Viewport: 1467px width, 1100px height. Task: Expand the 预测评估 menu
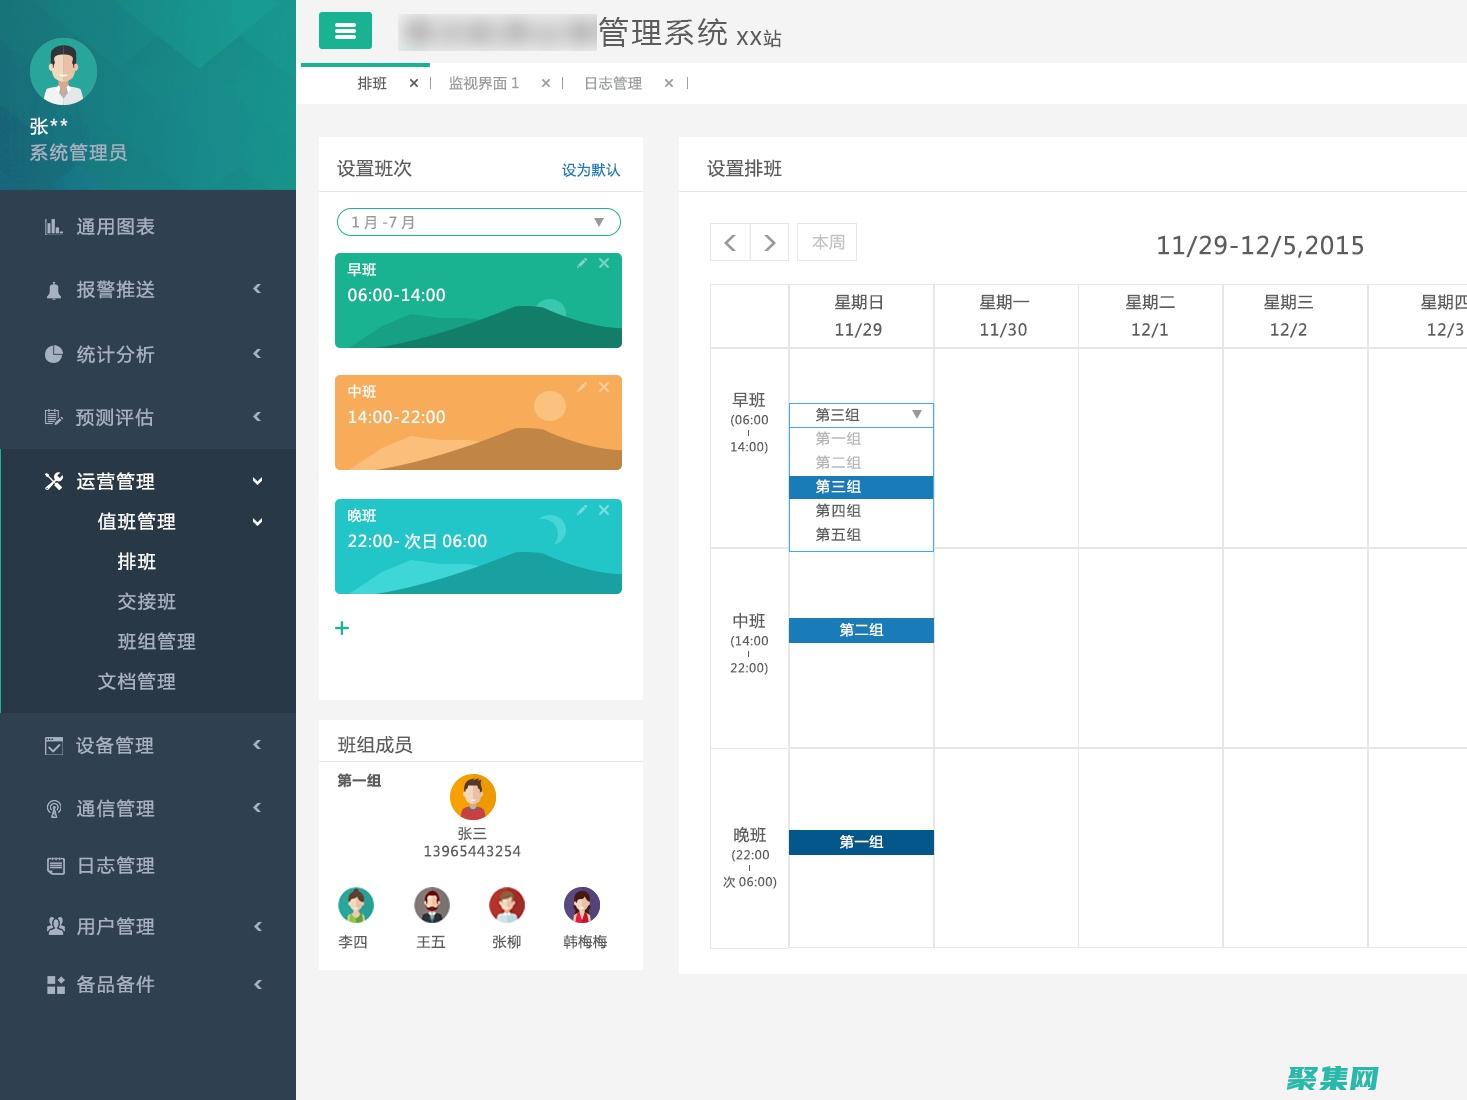(x=115, y=417)
